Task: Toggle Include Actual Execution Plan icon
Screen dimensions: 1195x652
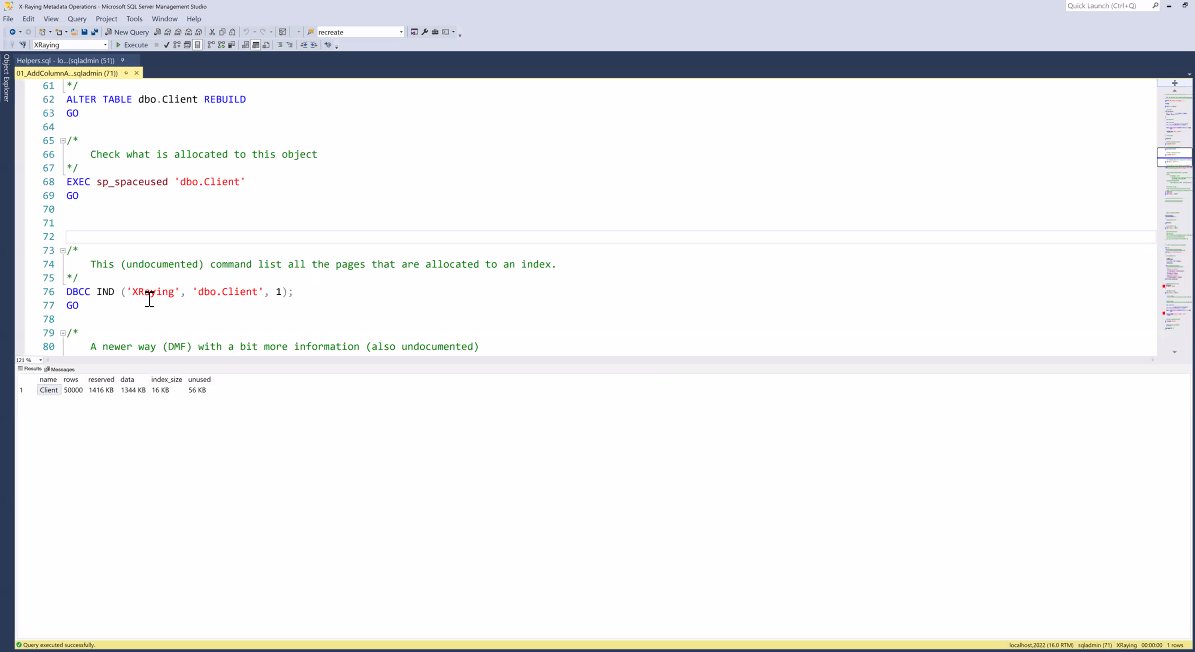Action: click(x=211, y=45)
